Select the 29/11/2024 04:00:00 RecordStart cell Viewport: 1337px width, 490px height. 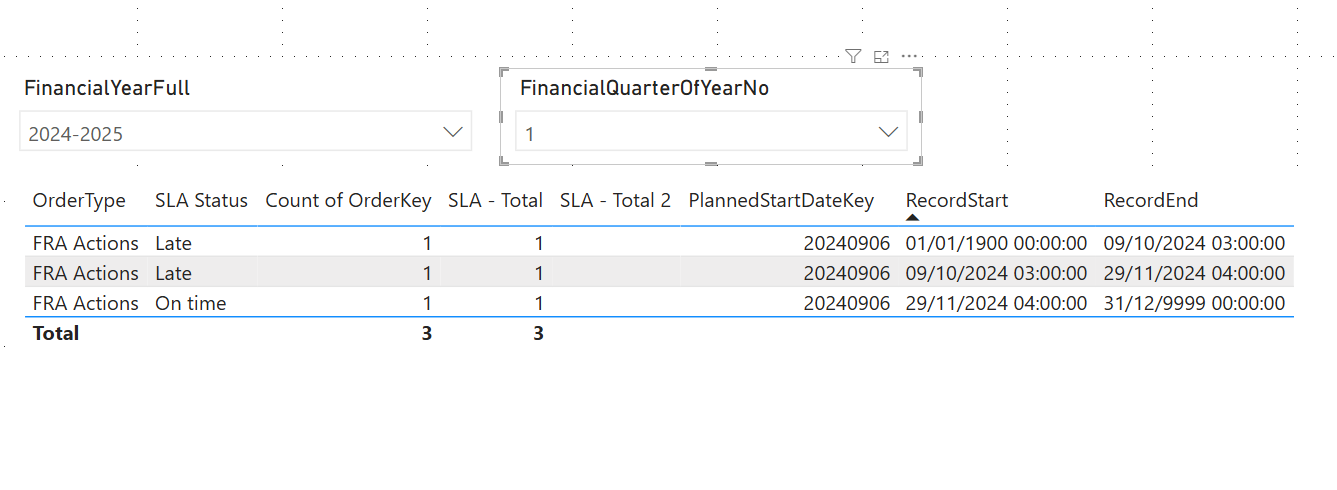coord(996,303)
